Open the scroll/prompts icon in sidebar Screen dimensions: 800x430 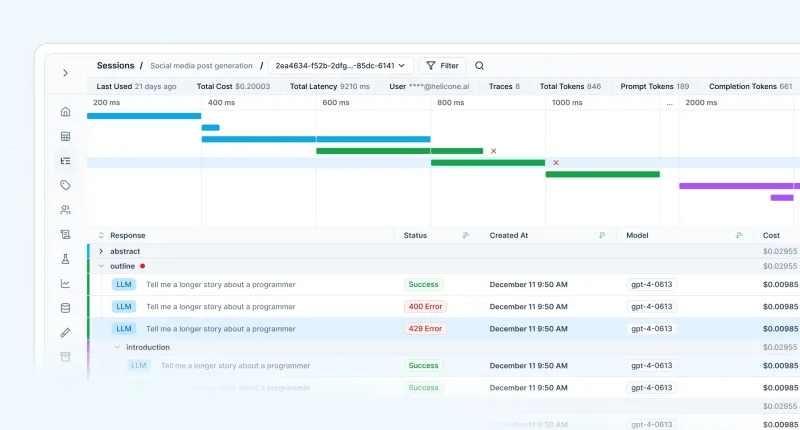tap(65, 234)
